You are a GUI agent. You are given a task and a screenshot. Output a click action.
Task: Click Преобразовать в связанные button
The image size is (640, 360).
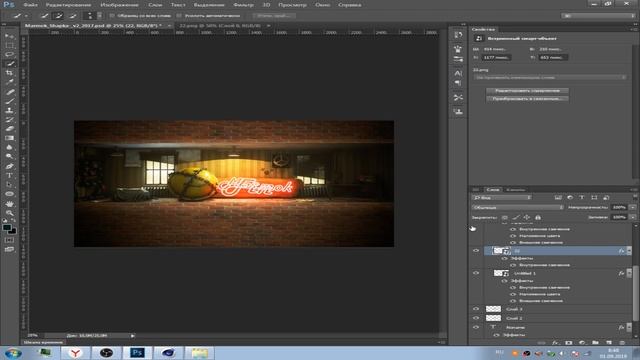click(527, 98)
